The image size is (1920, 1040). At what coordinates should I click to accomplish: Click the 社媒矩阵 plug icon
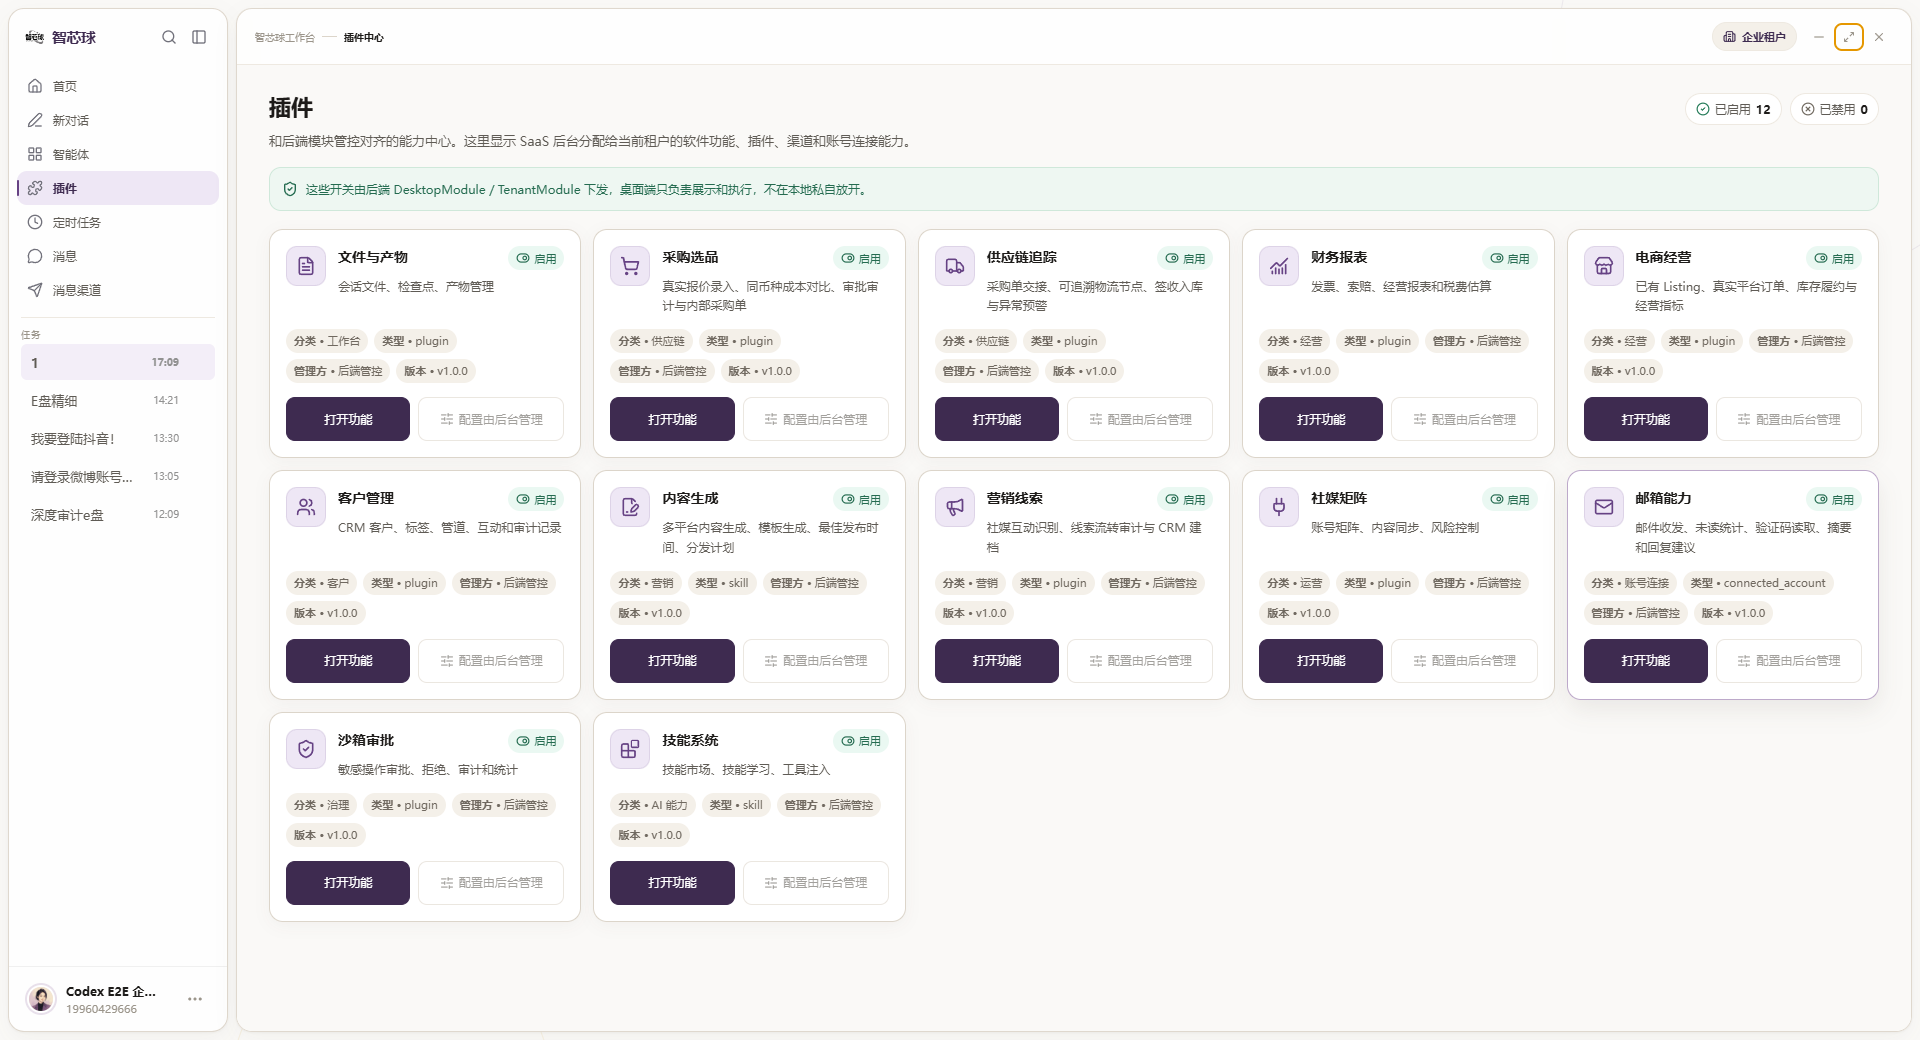1279,507
